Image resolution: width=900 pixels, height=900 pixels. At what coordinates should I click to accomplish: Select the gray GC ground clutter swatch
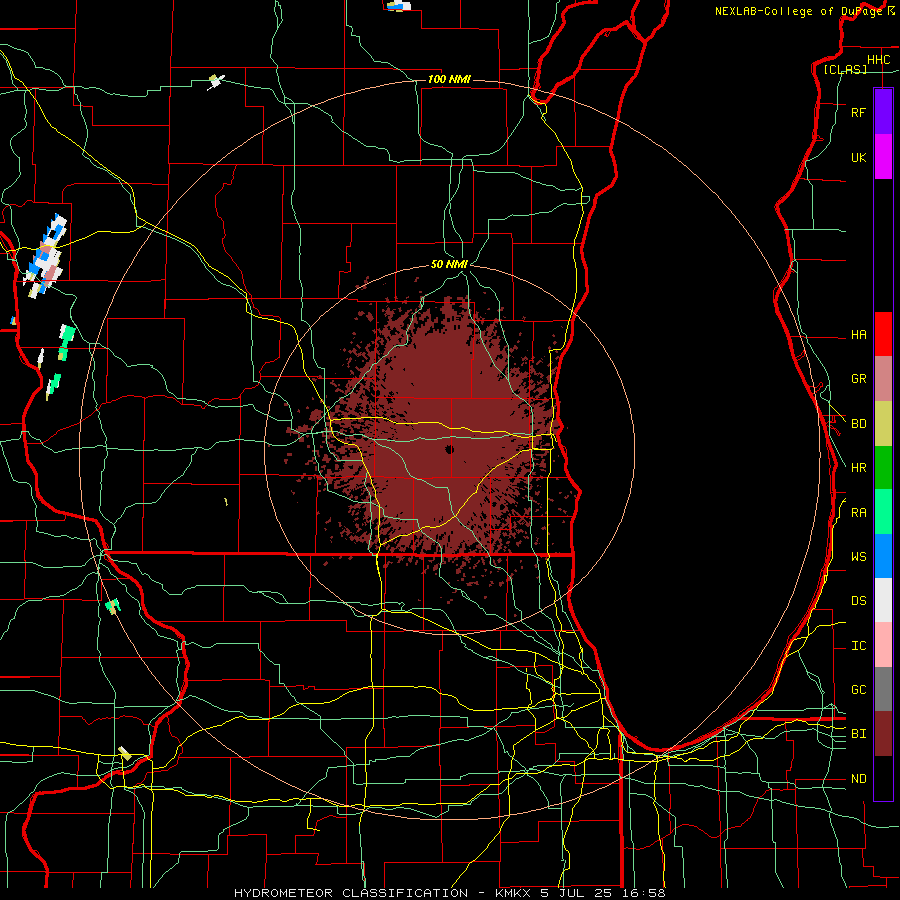point(883,689)
